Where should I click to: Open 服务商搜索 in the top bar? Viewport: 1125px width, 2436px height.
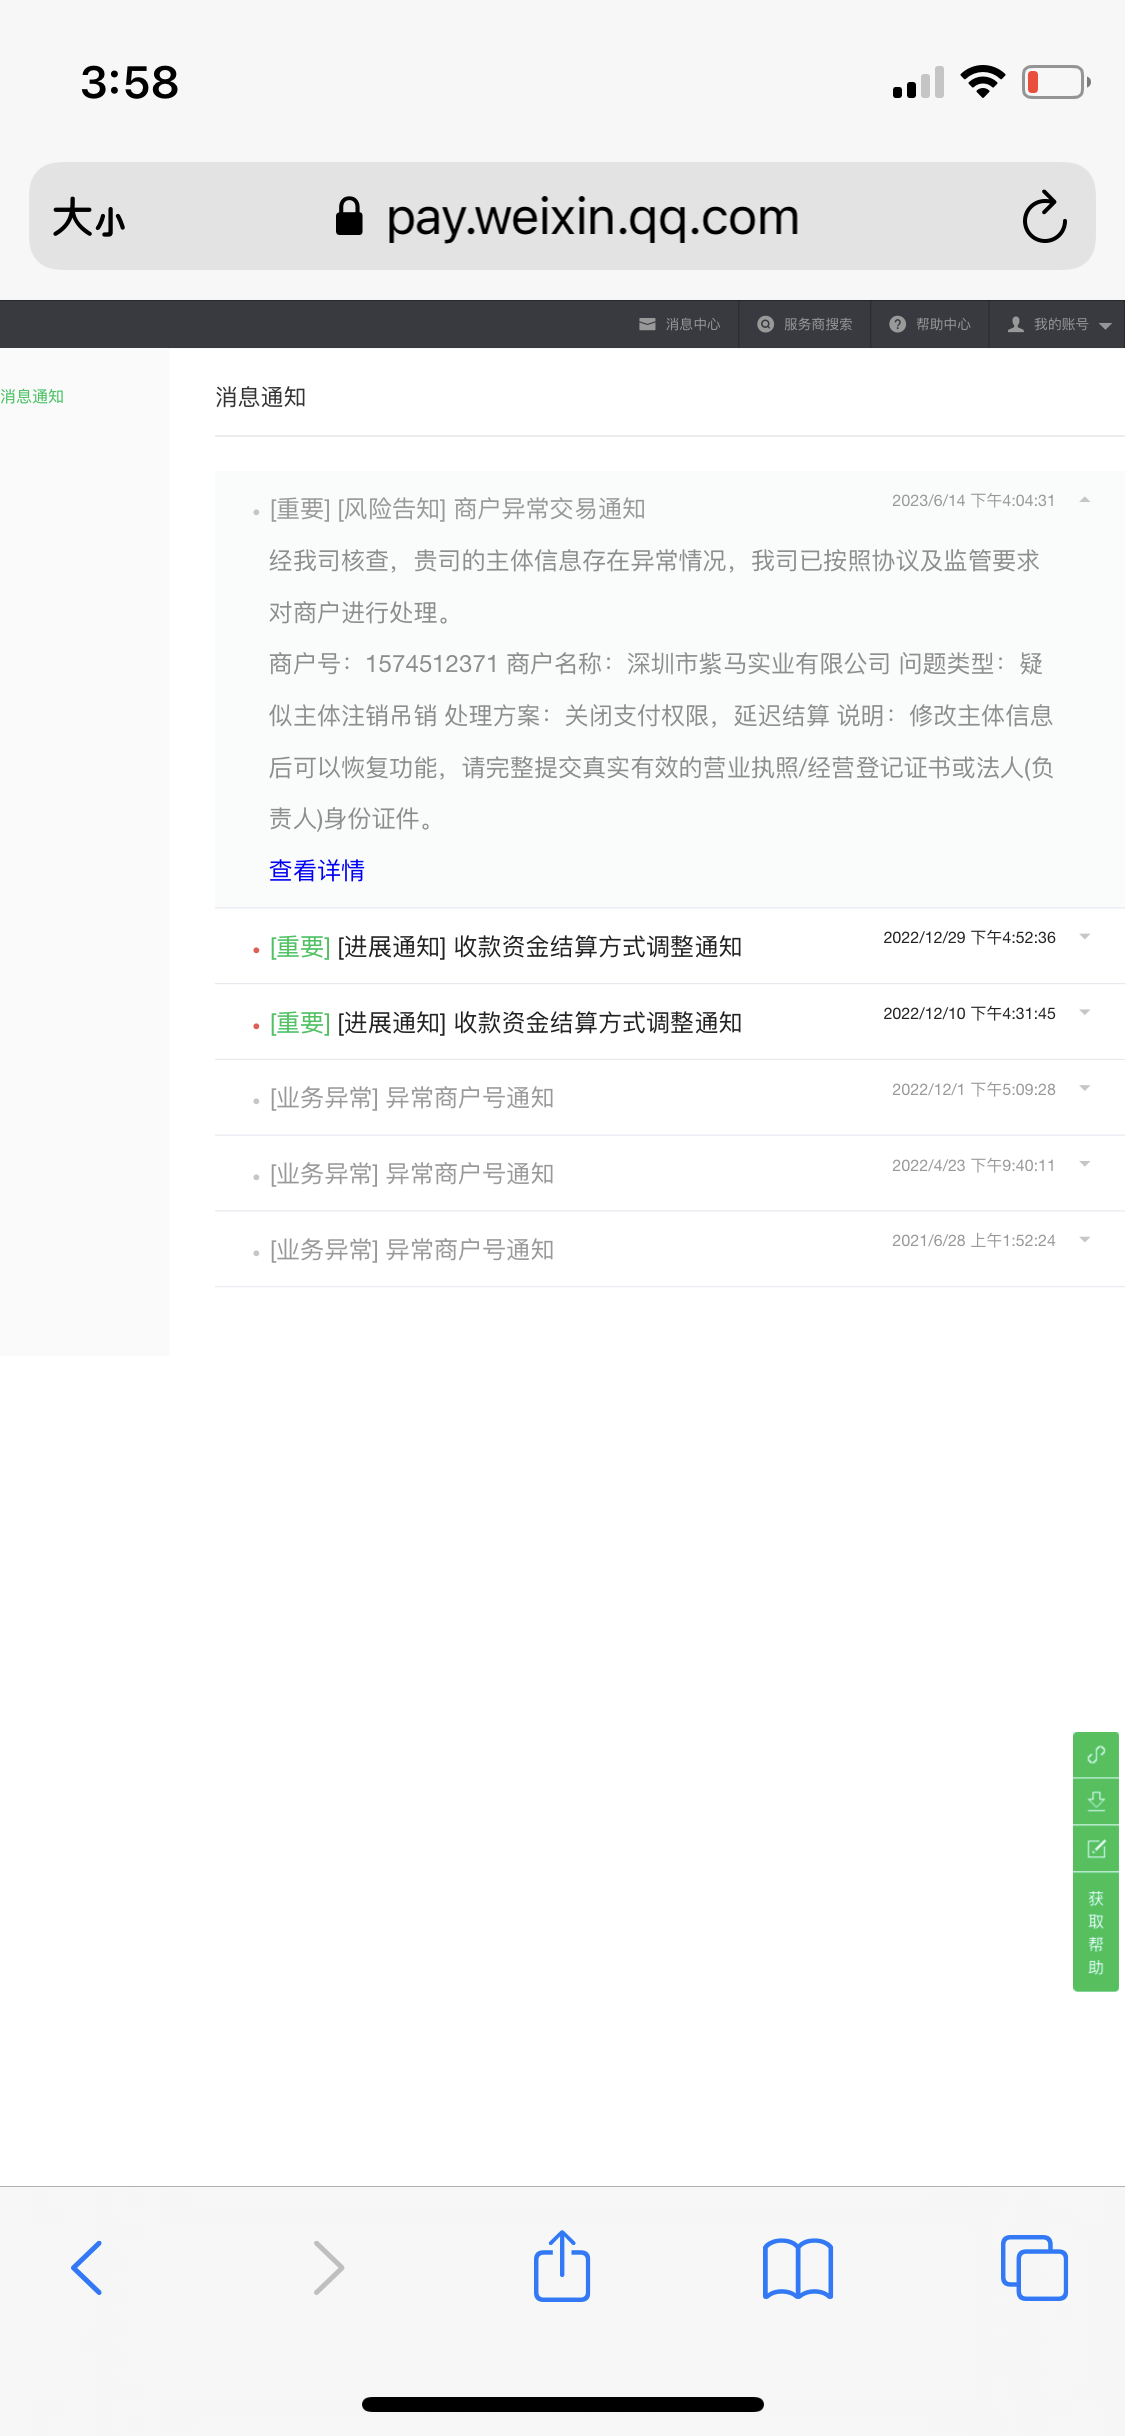pos(805,324)
